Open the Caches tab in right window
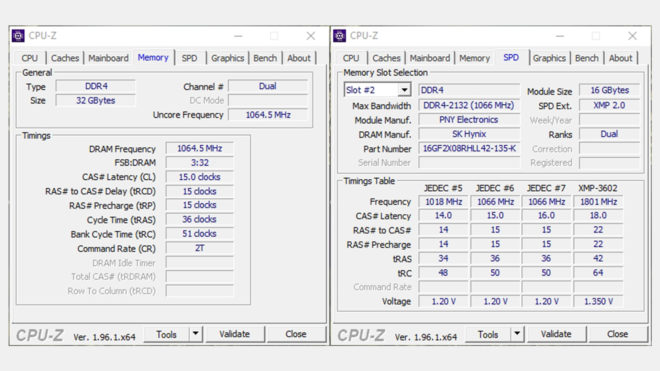Image resolution: width=660 pixels, height=371 pixels. pos(386,58)
